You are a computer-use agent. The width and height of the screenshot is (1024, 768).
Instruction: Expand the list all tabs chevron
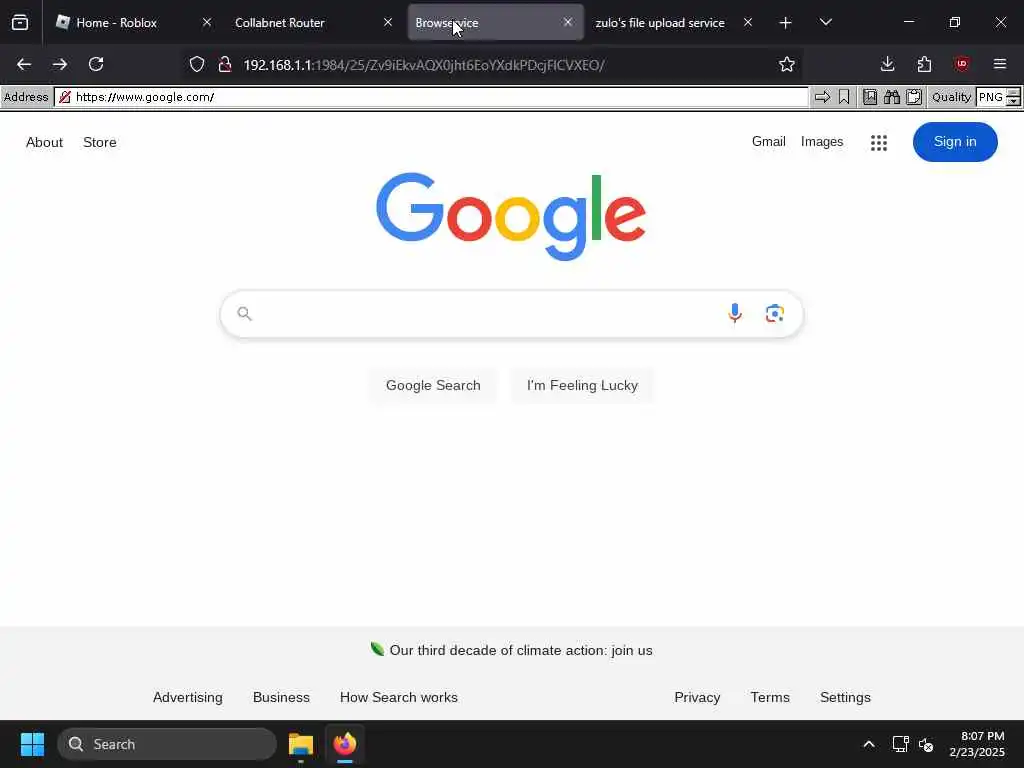[x=825, y=23]
